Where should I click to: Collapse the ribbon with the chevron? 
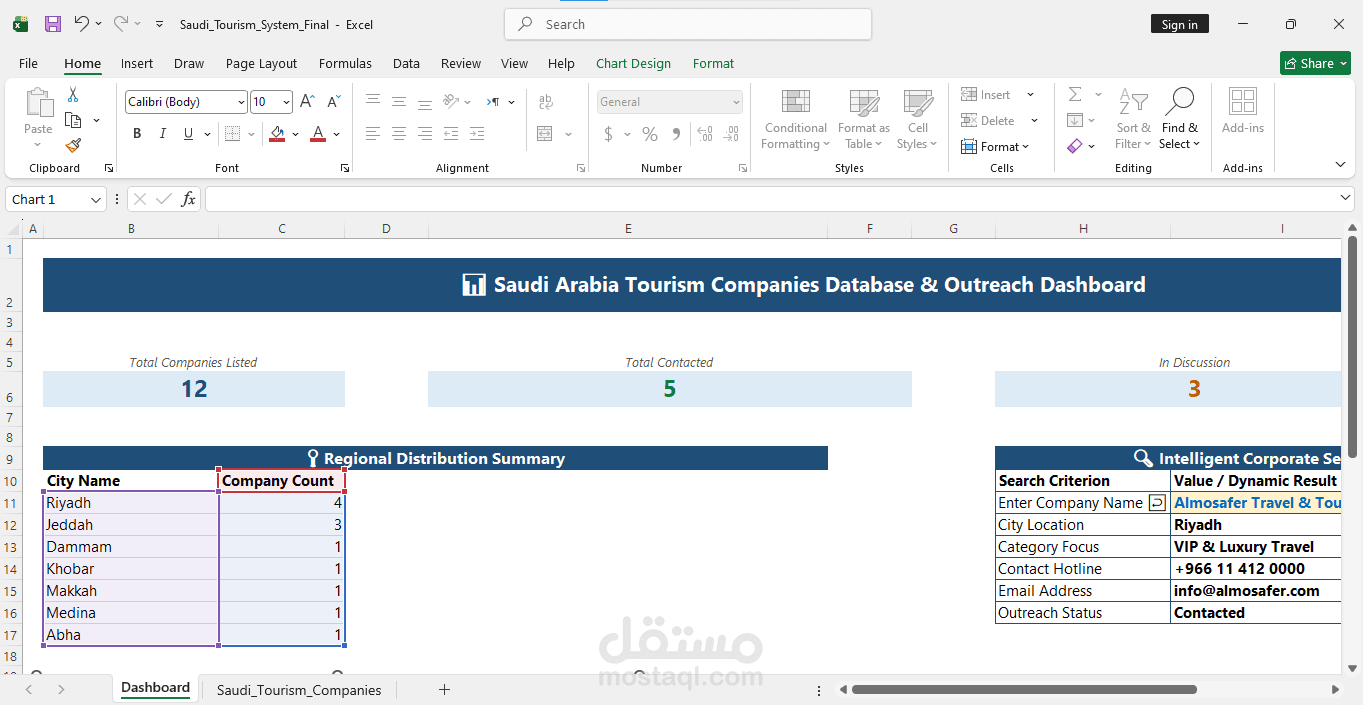tap(1340, 164)
